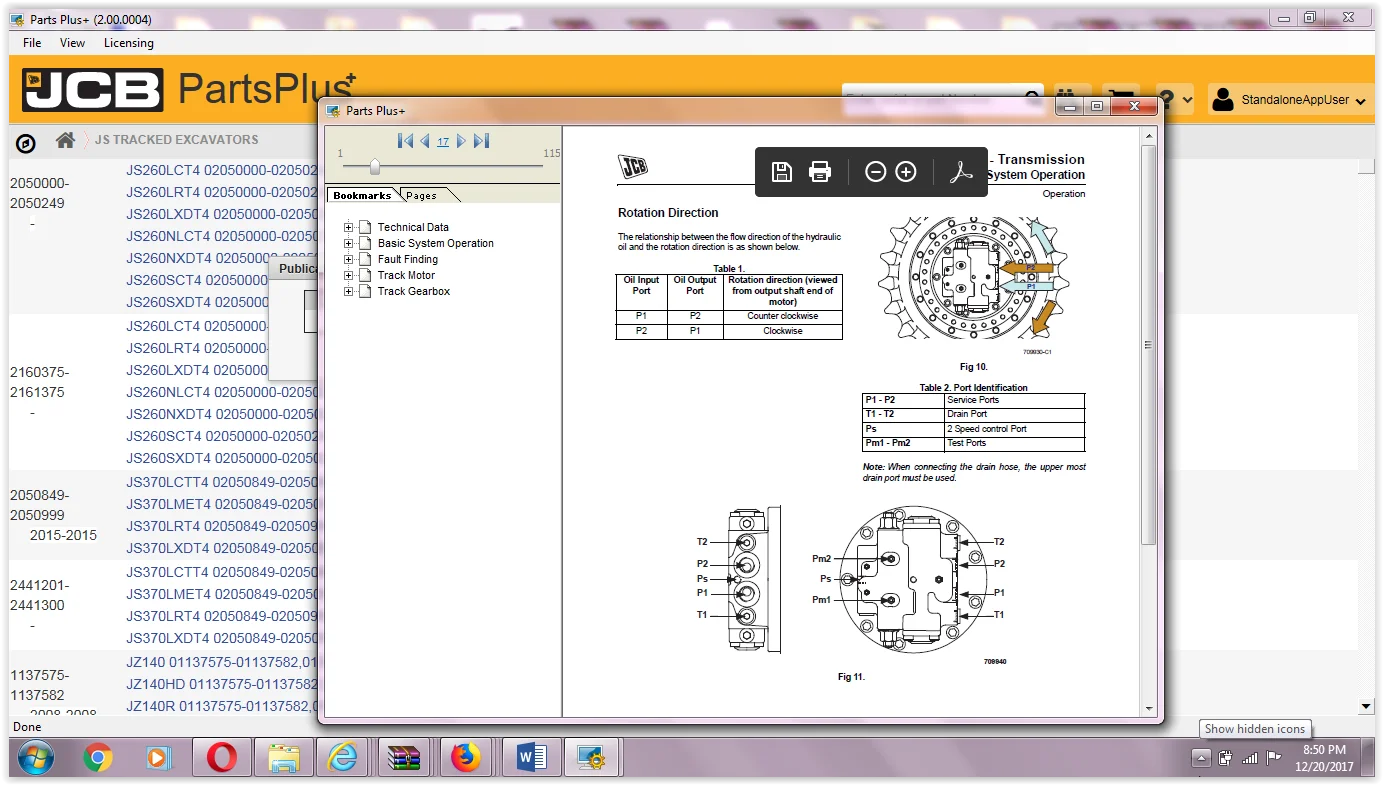Print the document using the printer icon
This screenshot has width=1383, height=785.
coord(820,172)
